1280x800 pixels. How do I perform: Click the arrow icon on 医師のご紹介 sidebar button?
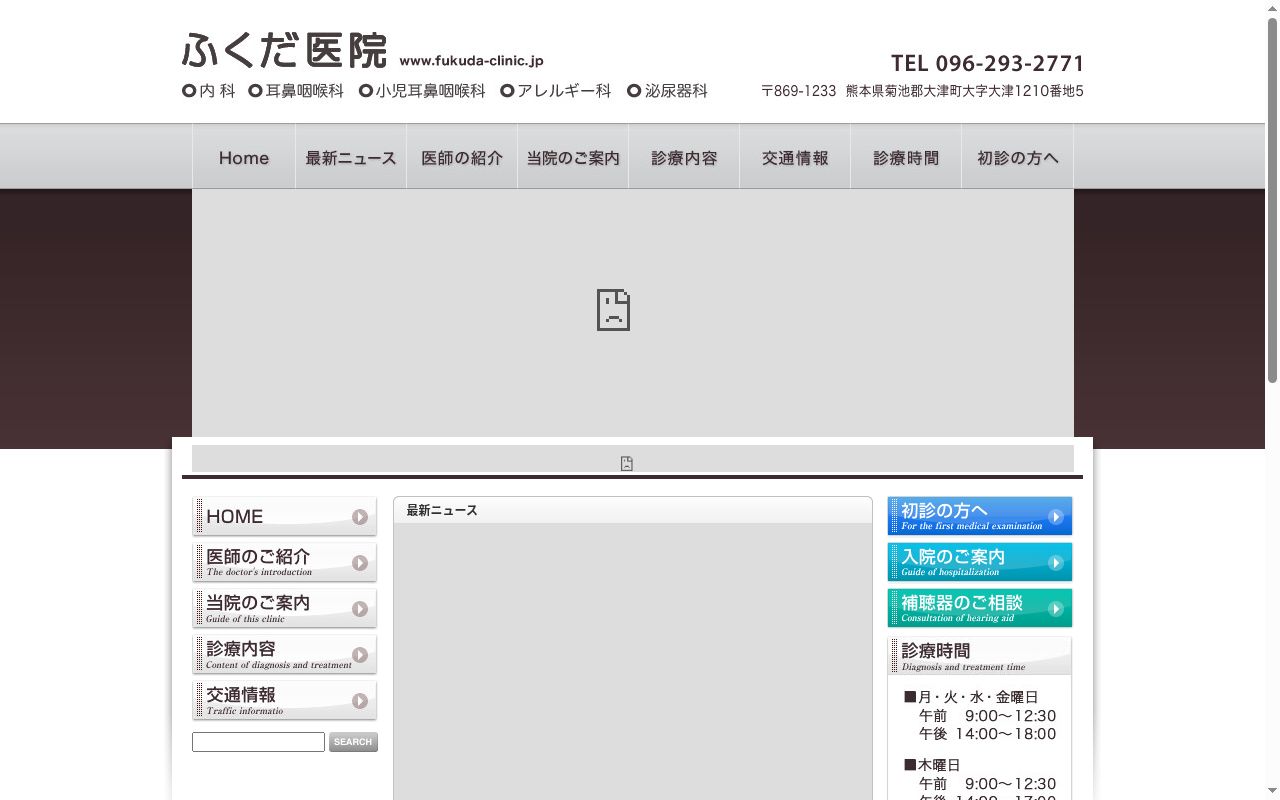coord(360,563)
